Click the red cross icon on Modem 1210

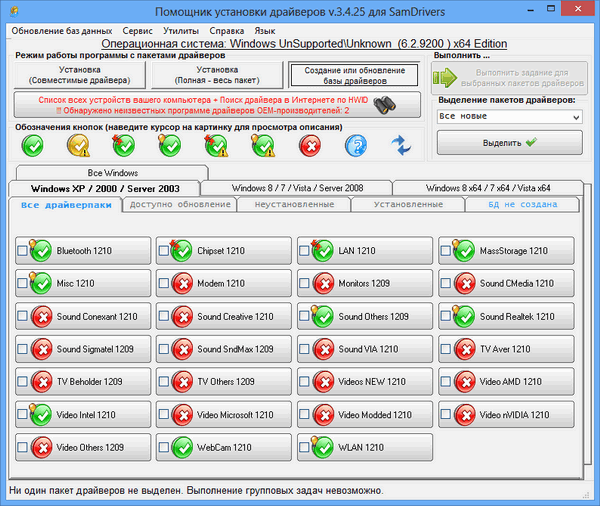pyautogui.click(x=182, y=284)
